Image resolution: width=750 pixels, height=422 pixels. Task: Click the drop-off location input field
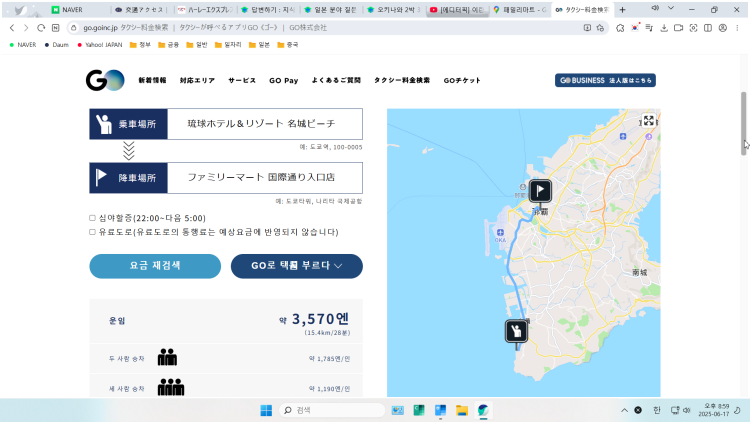[x=265, y=178]
